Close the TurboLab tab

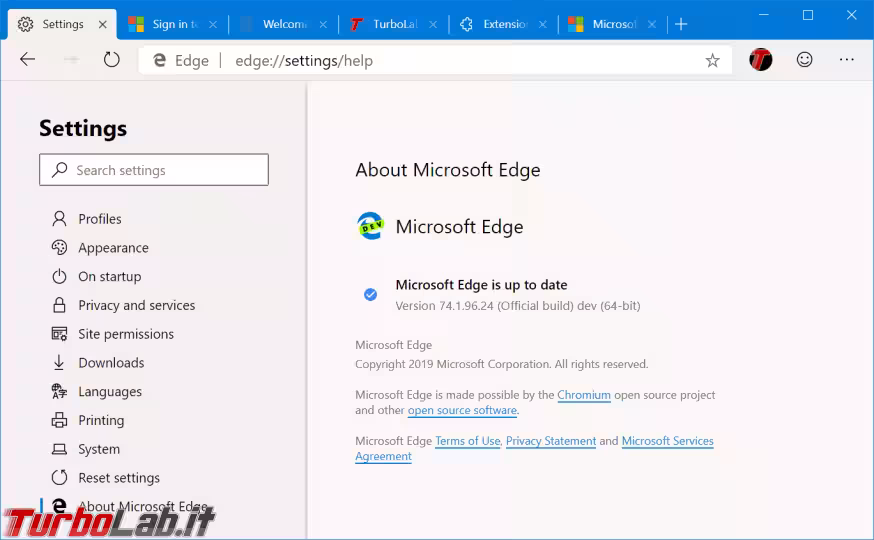pyautogui.click(x=433, y=25)
